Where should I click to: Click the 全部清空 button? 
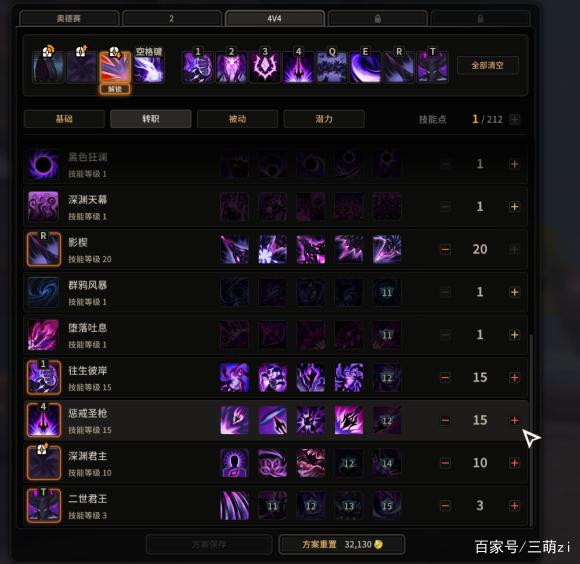(488, 65)
